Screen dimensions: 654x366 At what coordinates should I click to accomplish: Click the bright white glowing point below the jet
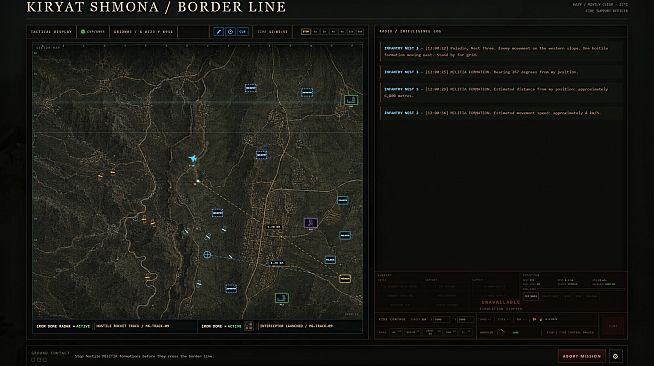pos(198,181)
